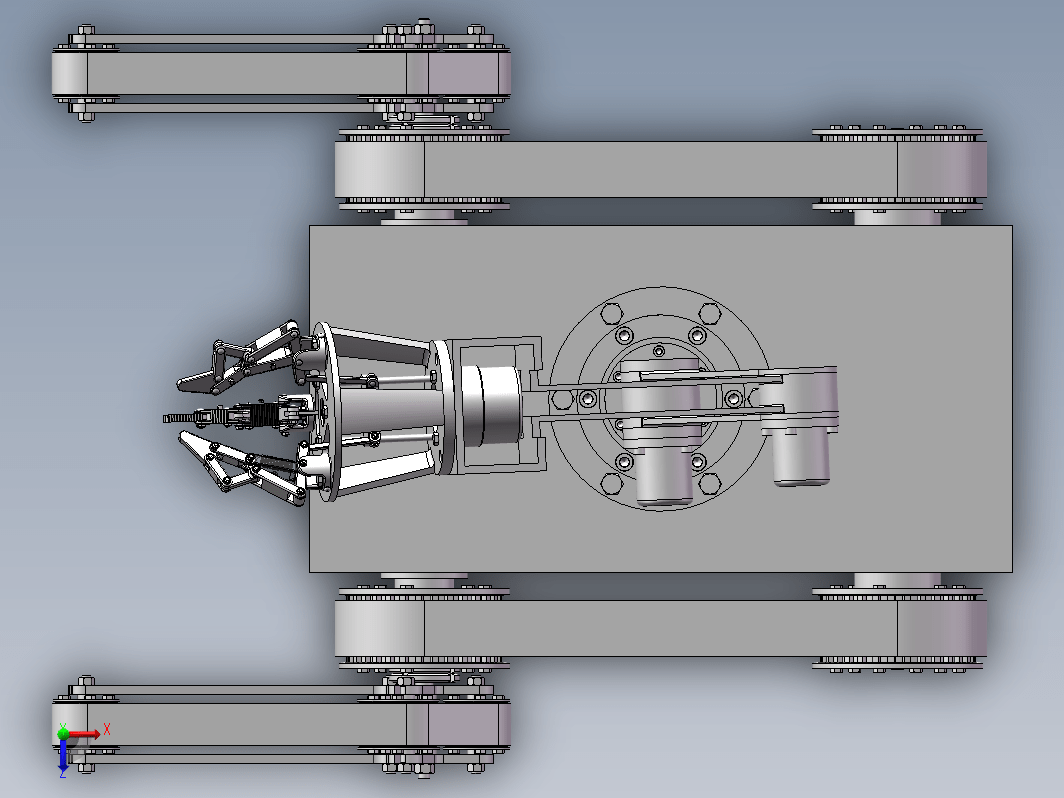Screen dimensions: 1064x798
Task: Select the bottom-left front flipper track arm
Action: [x=282, y=724]
